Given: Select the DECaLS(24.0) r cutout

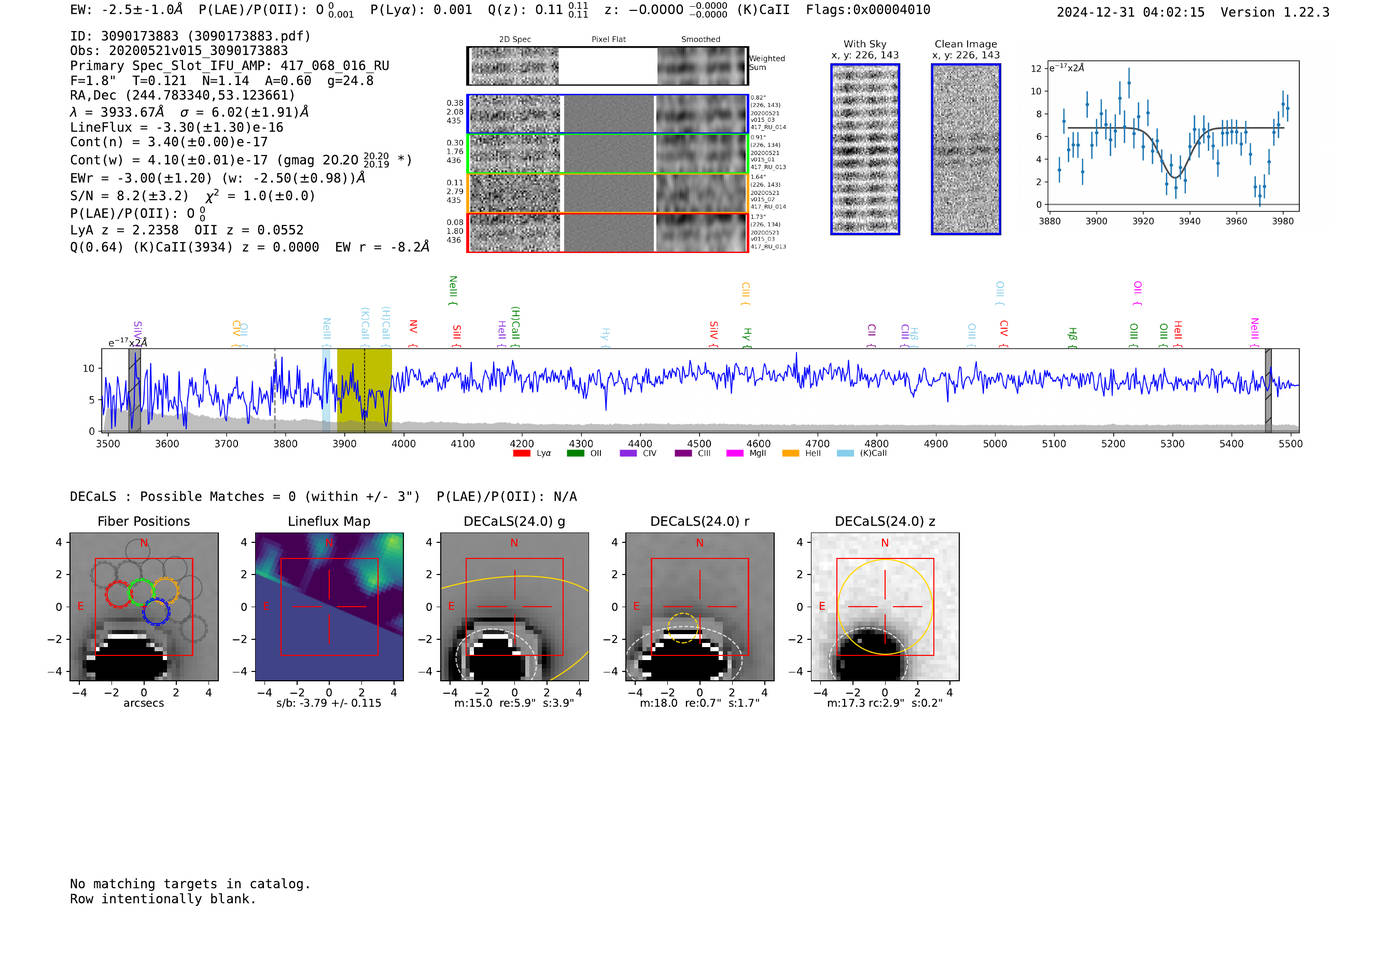Looking at the screenshot, I should click(x=699, y=607).
